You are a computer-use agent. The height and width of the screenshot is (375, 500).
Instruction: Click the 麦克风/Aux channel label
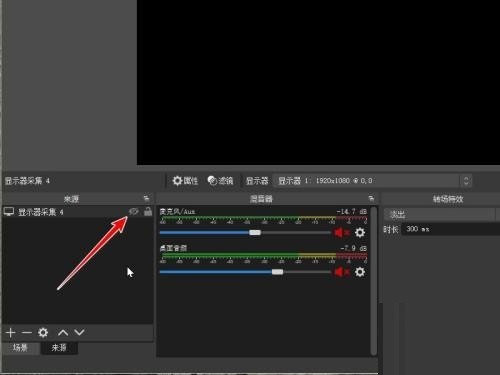click(177, 212)
